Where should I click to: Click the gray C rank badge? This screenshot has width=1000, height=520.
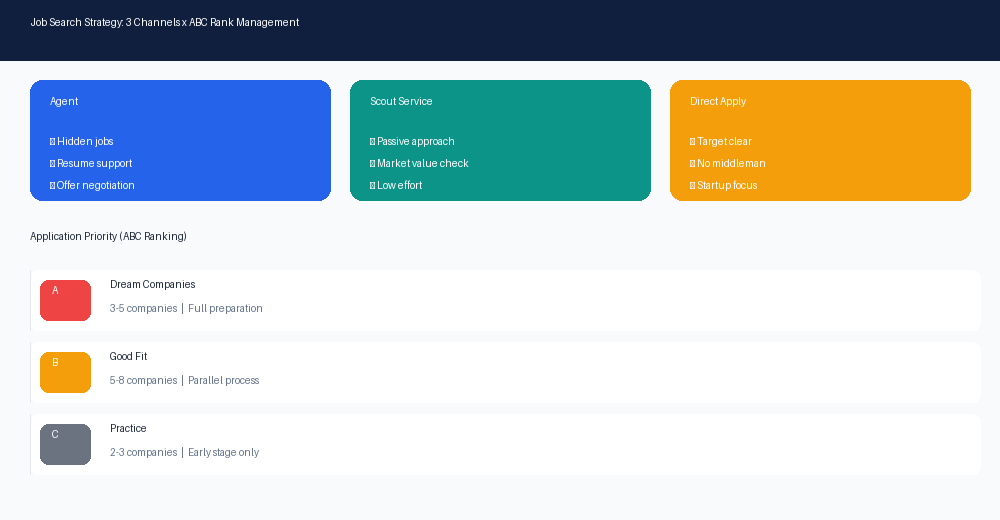coord(66,445)
